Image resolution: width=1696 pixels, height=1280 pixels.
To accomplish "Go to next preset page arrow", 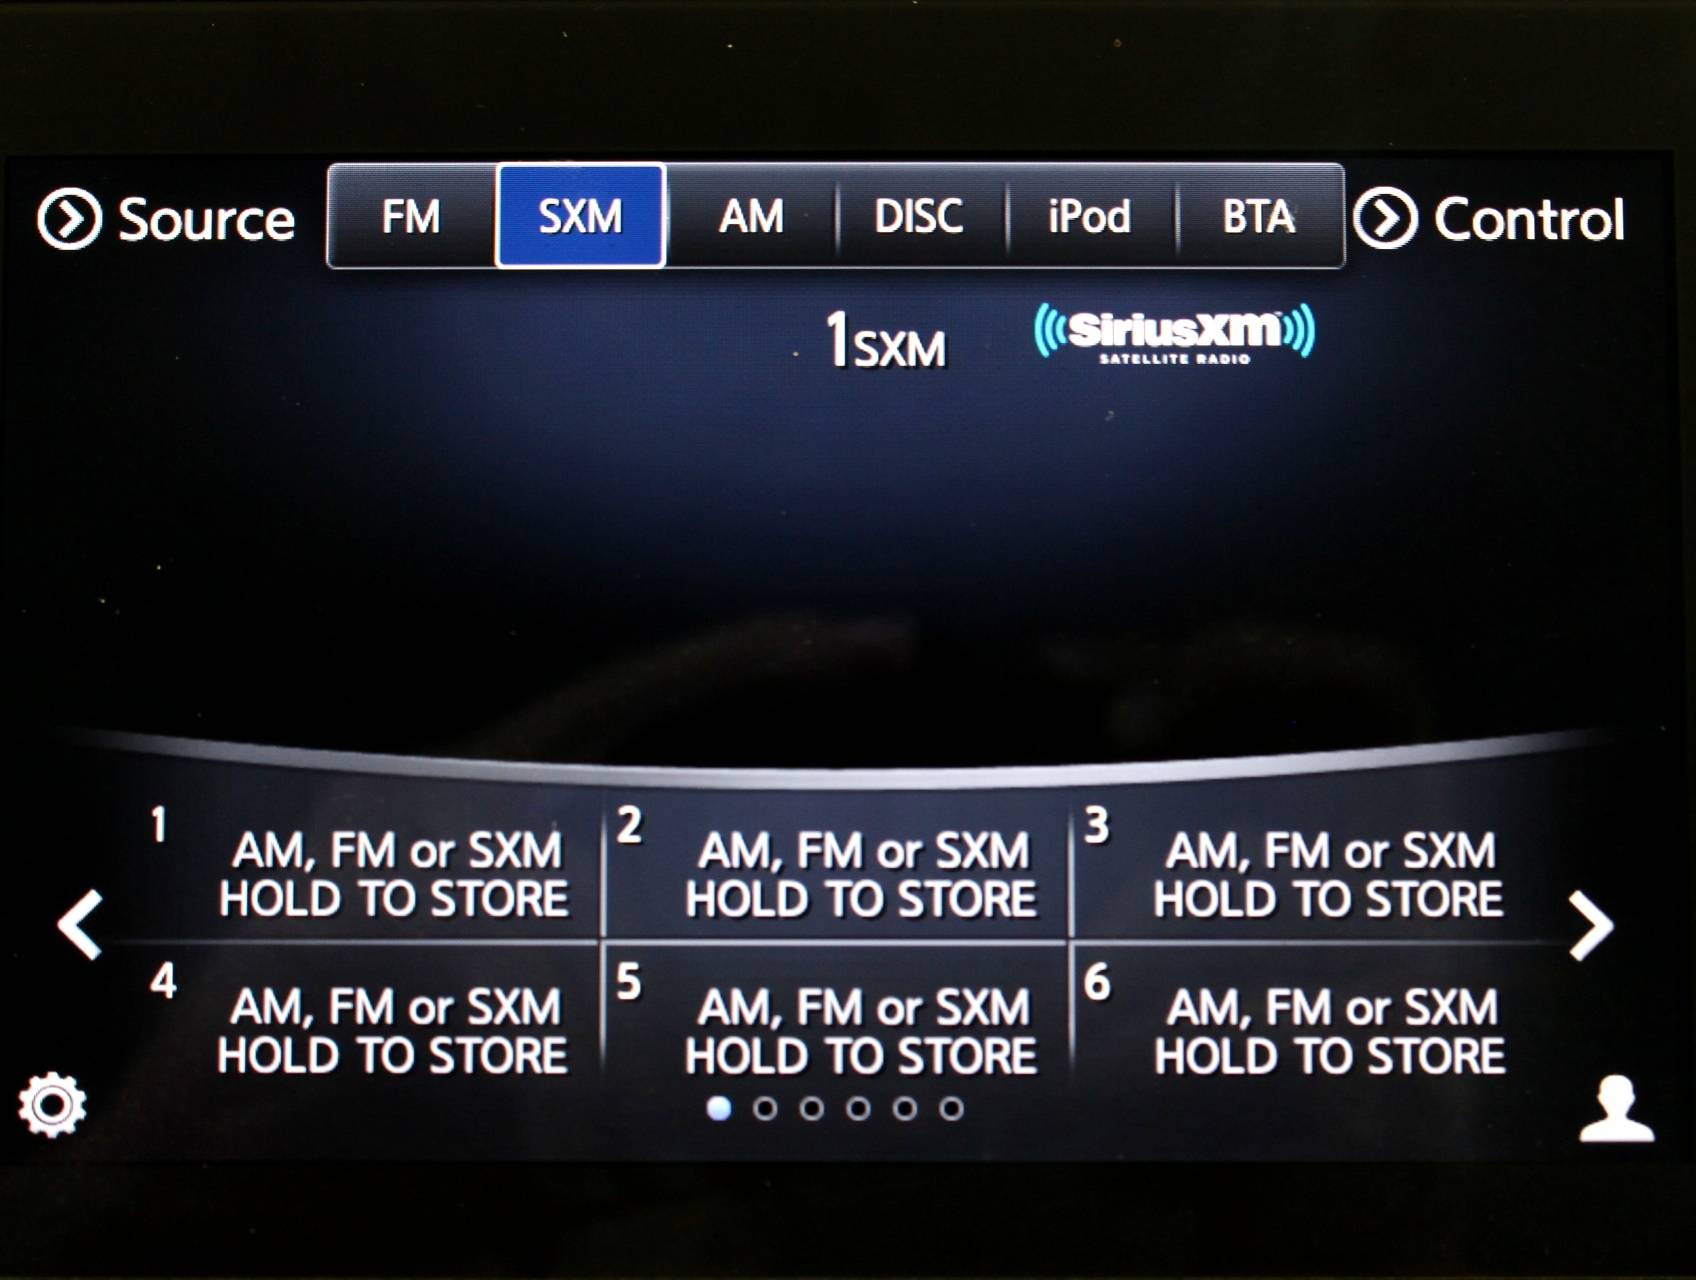I will (x=1590, y=926).
